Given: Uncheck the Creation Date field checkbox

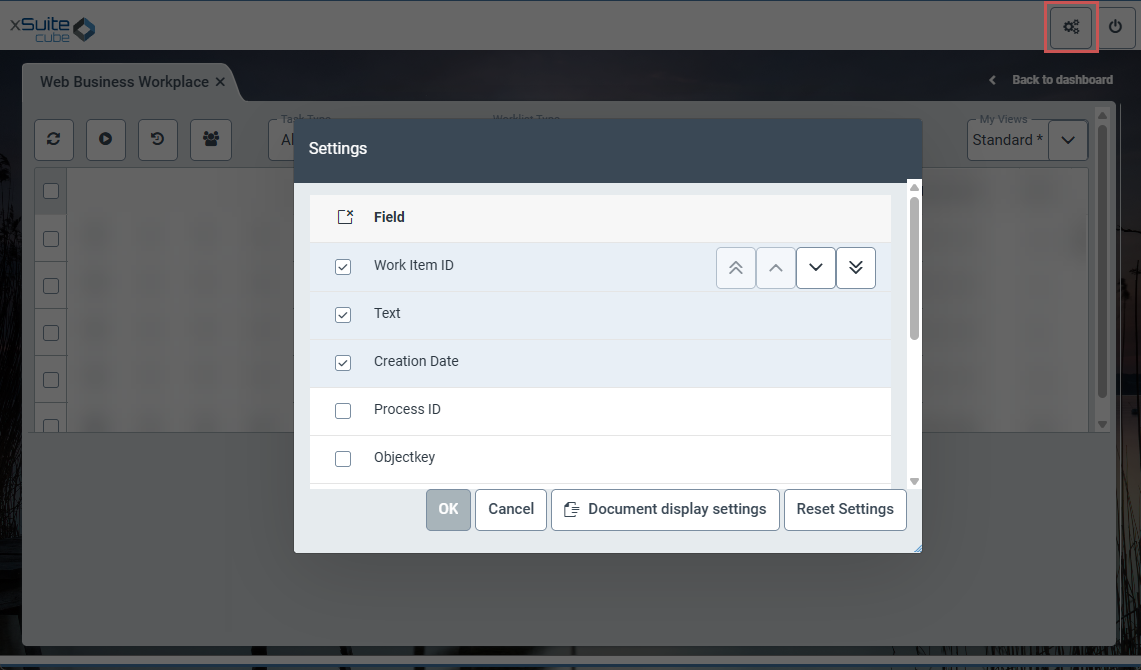Looking at the screenshot, I should tap(343, 363).
